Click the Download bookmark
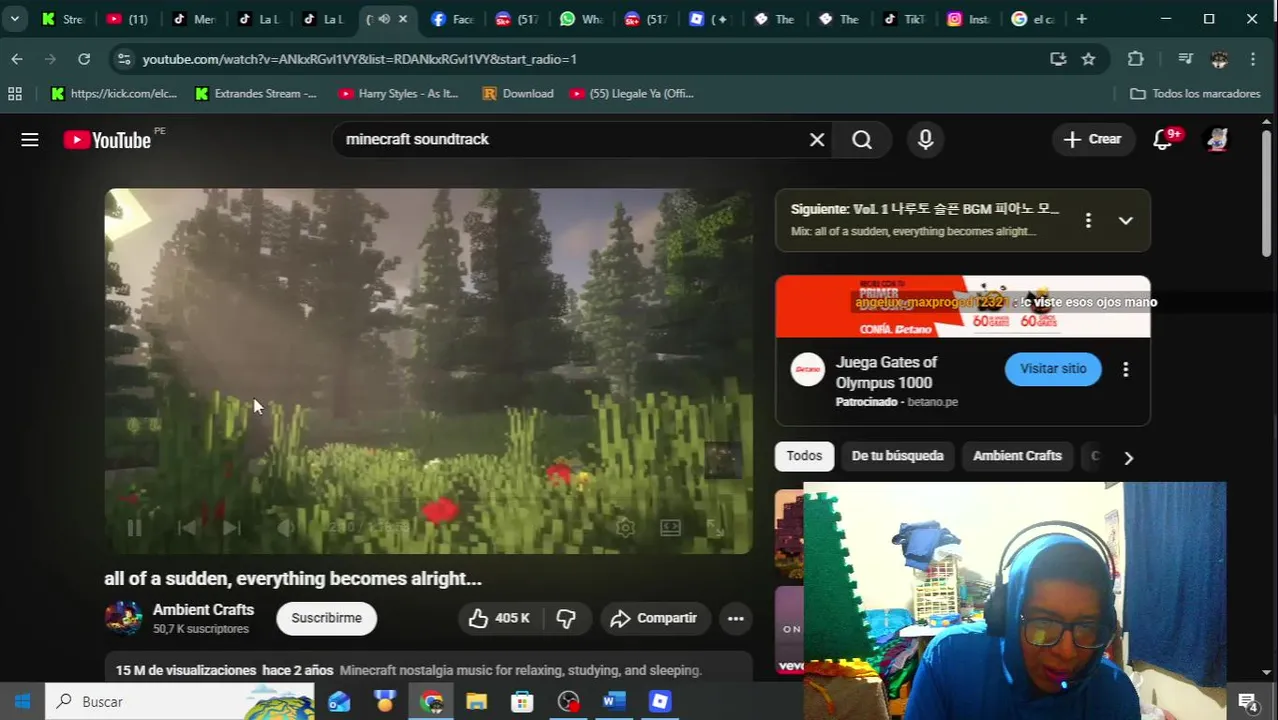 518,93
